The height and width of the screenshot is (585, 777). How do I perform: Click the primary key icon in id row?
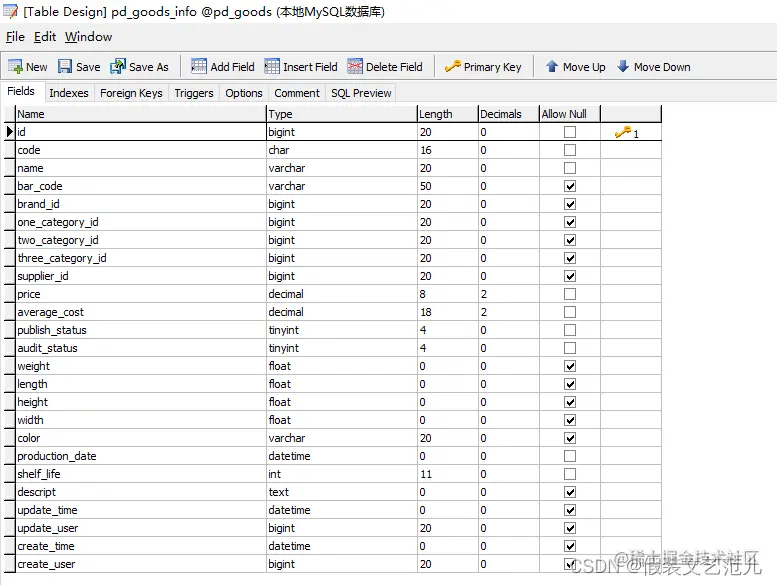coord(622,132)
